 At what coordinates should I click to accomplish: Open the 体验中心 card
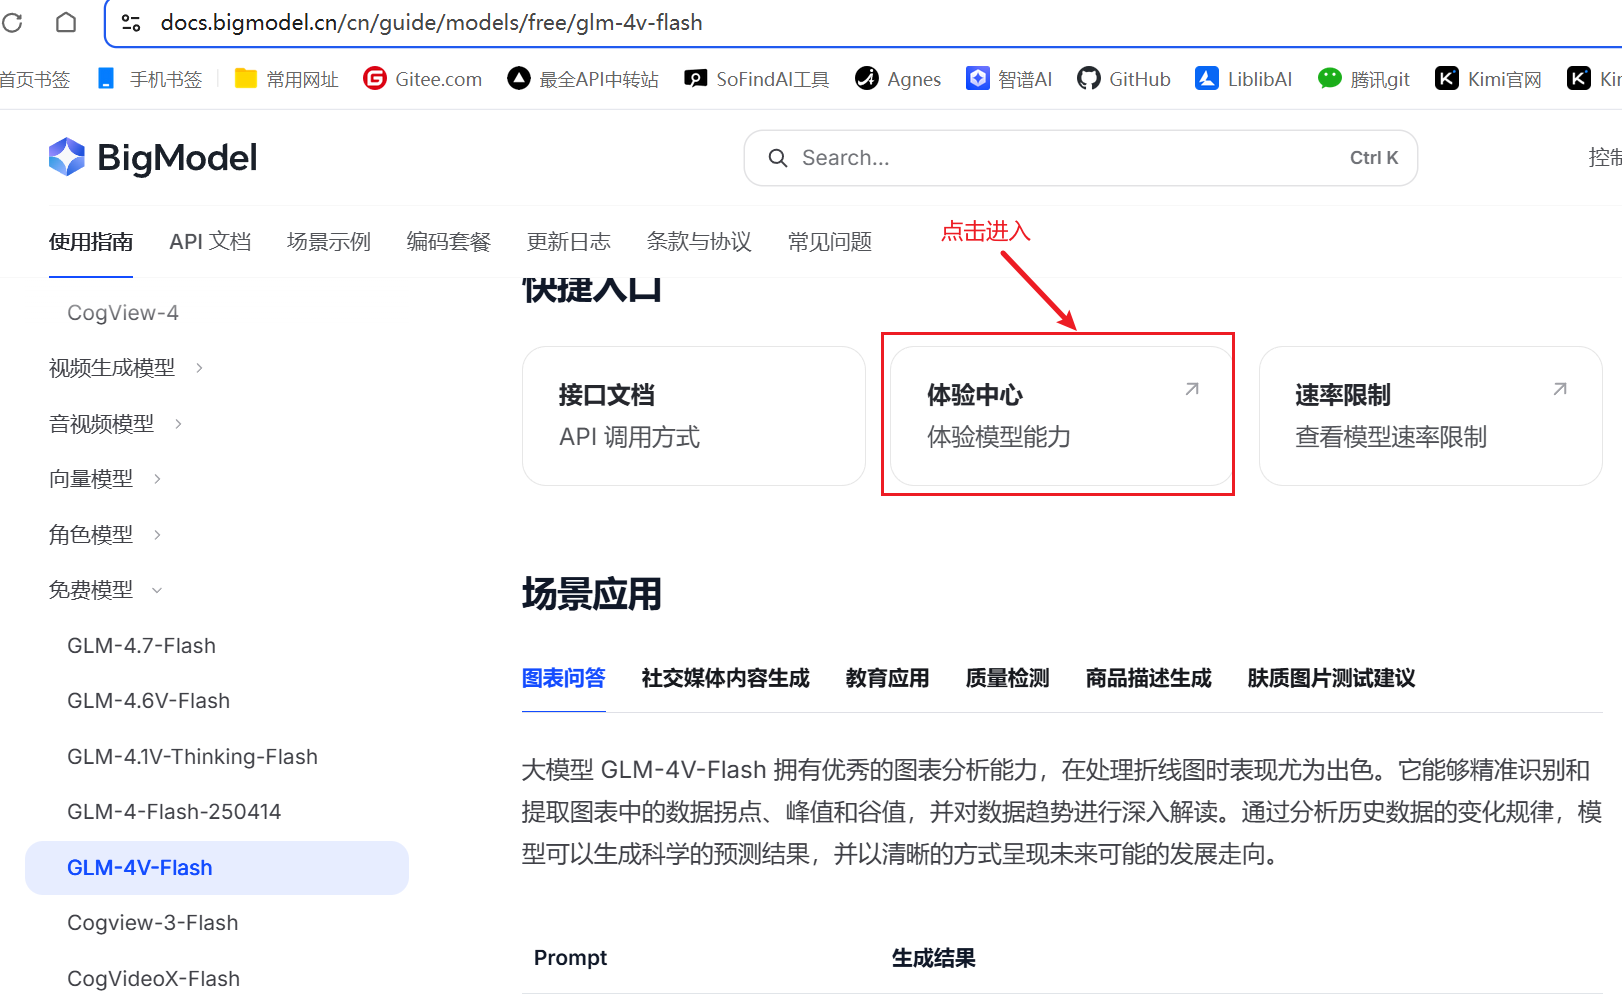[1062, 416]
